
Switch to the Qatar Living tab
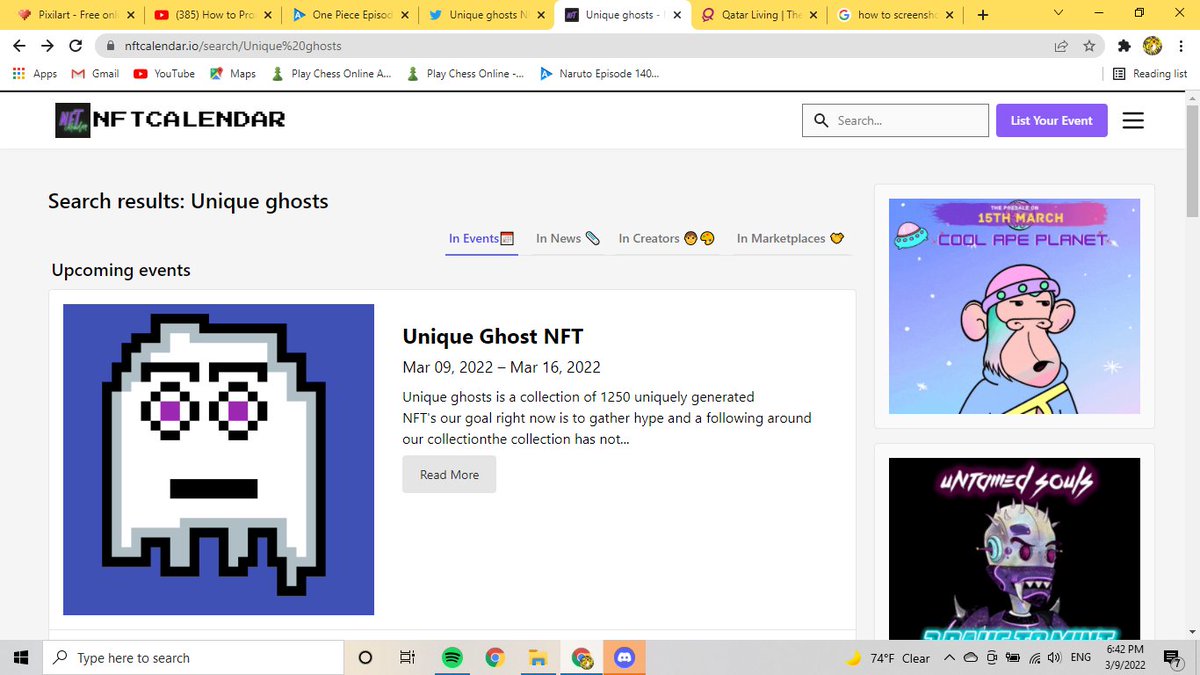pos(758,15)
